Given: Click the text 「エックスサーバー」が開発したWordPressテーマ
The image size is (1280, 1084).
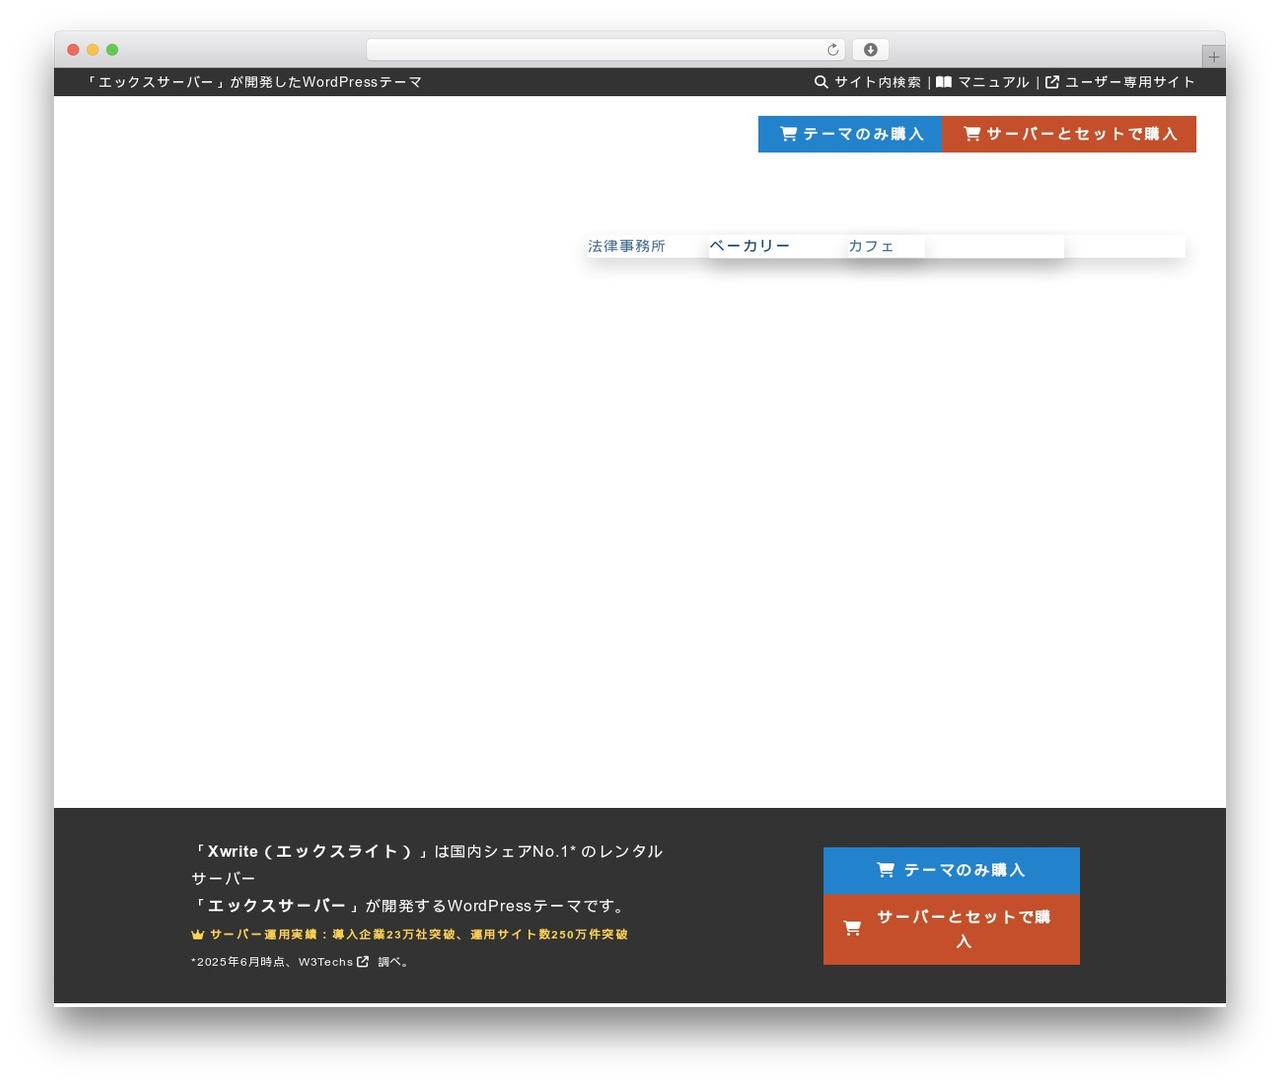Looking at the screenshot, I should point(253,82).
